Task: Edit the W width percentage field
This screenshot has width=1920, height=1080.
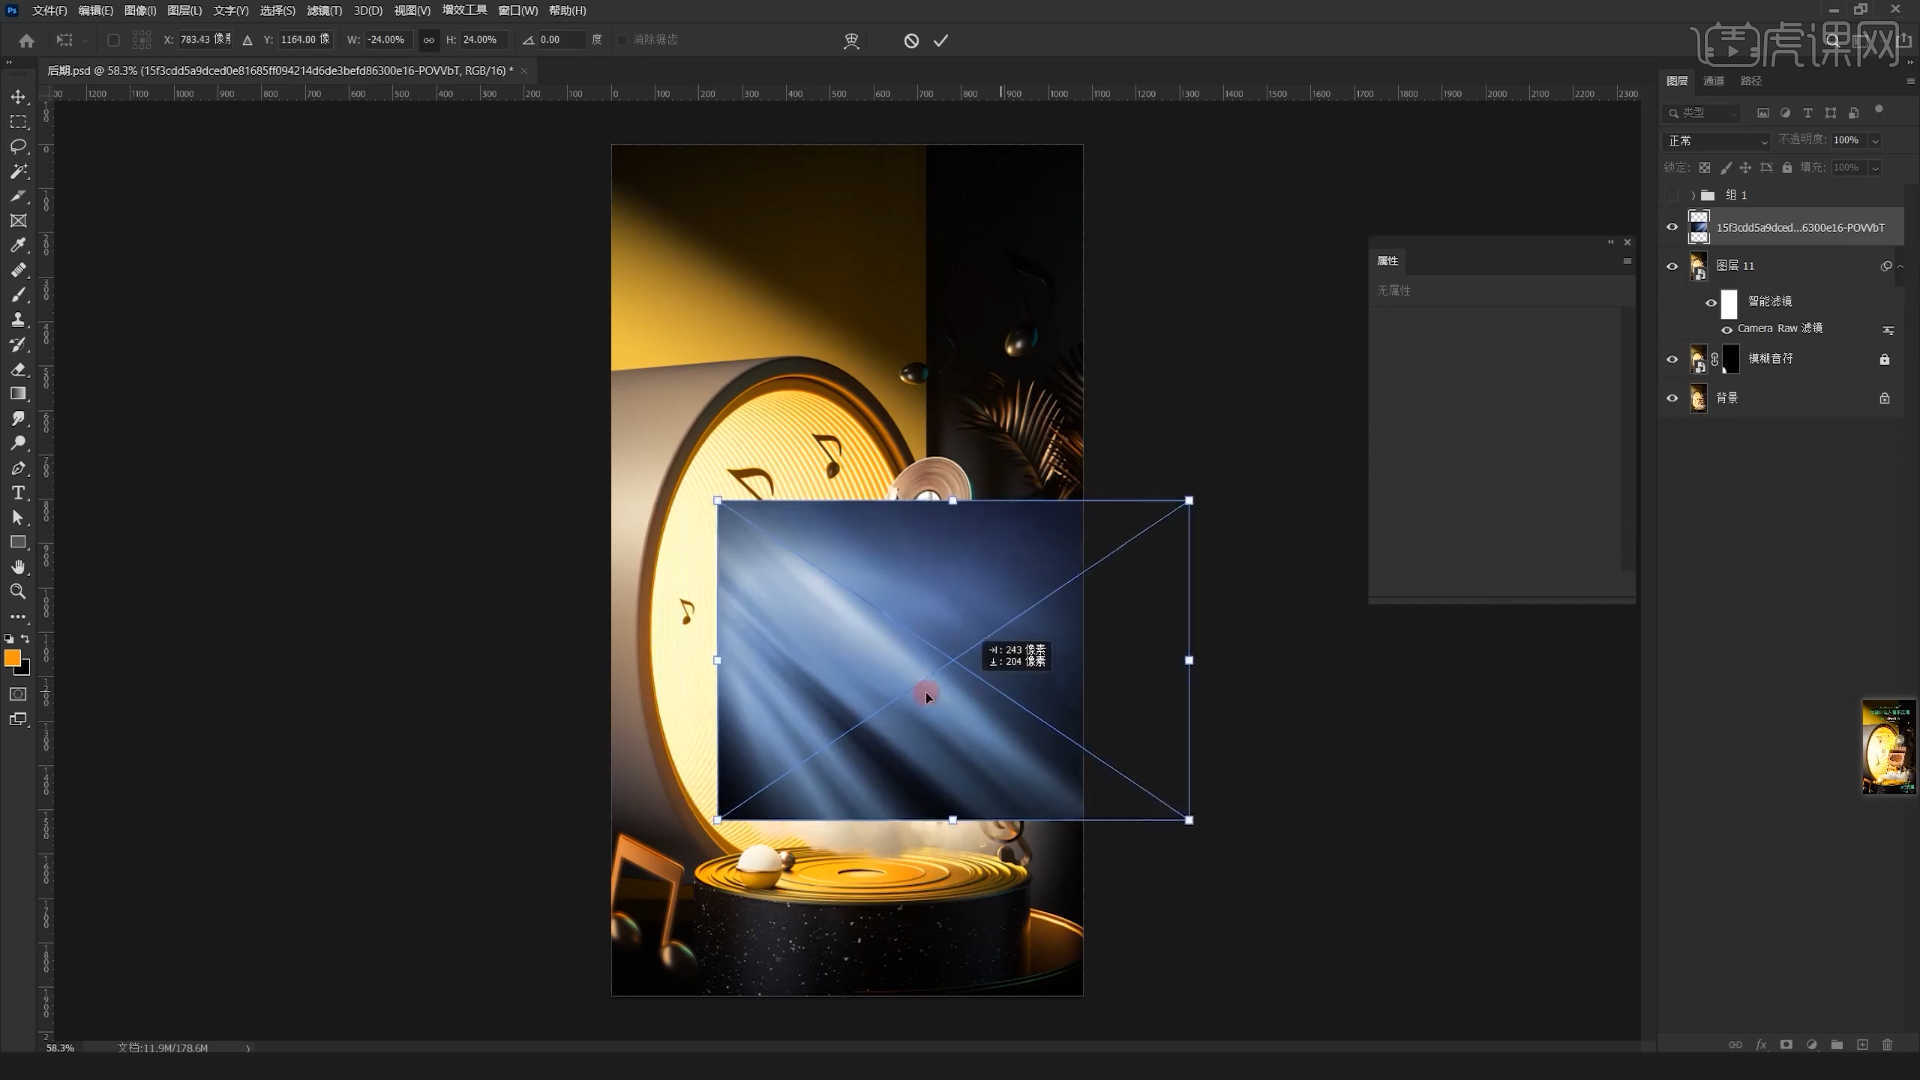Action: pos(386,40)
